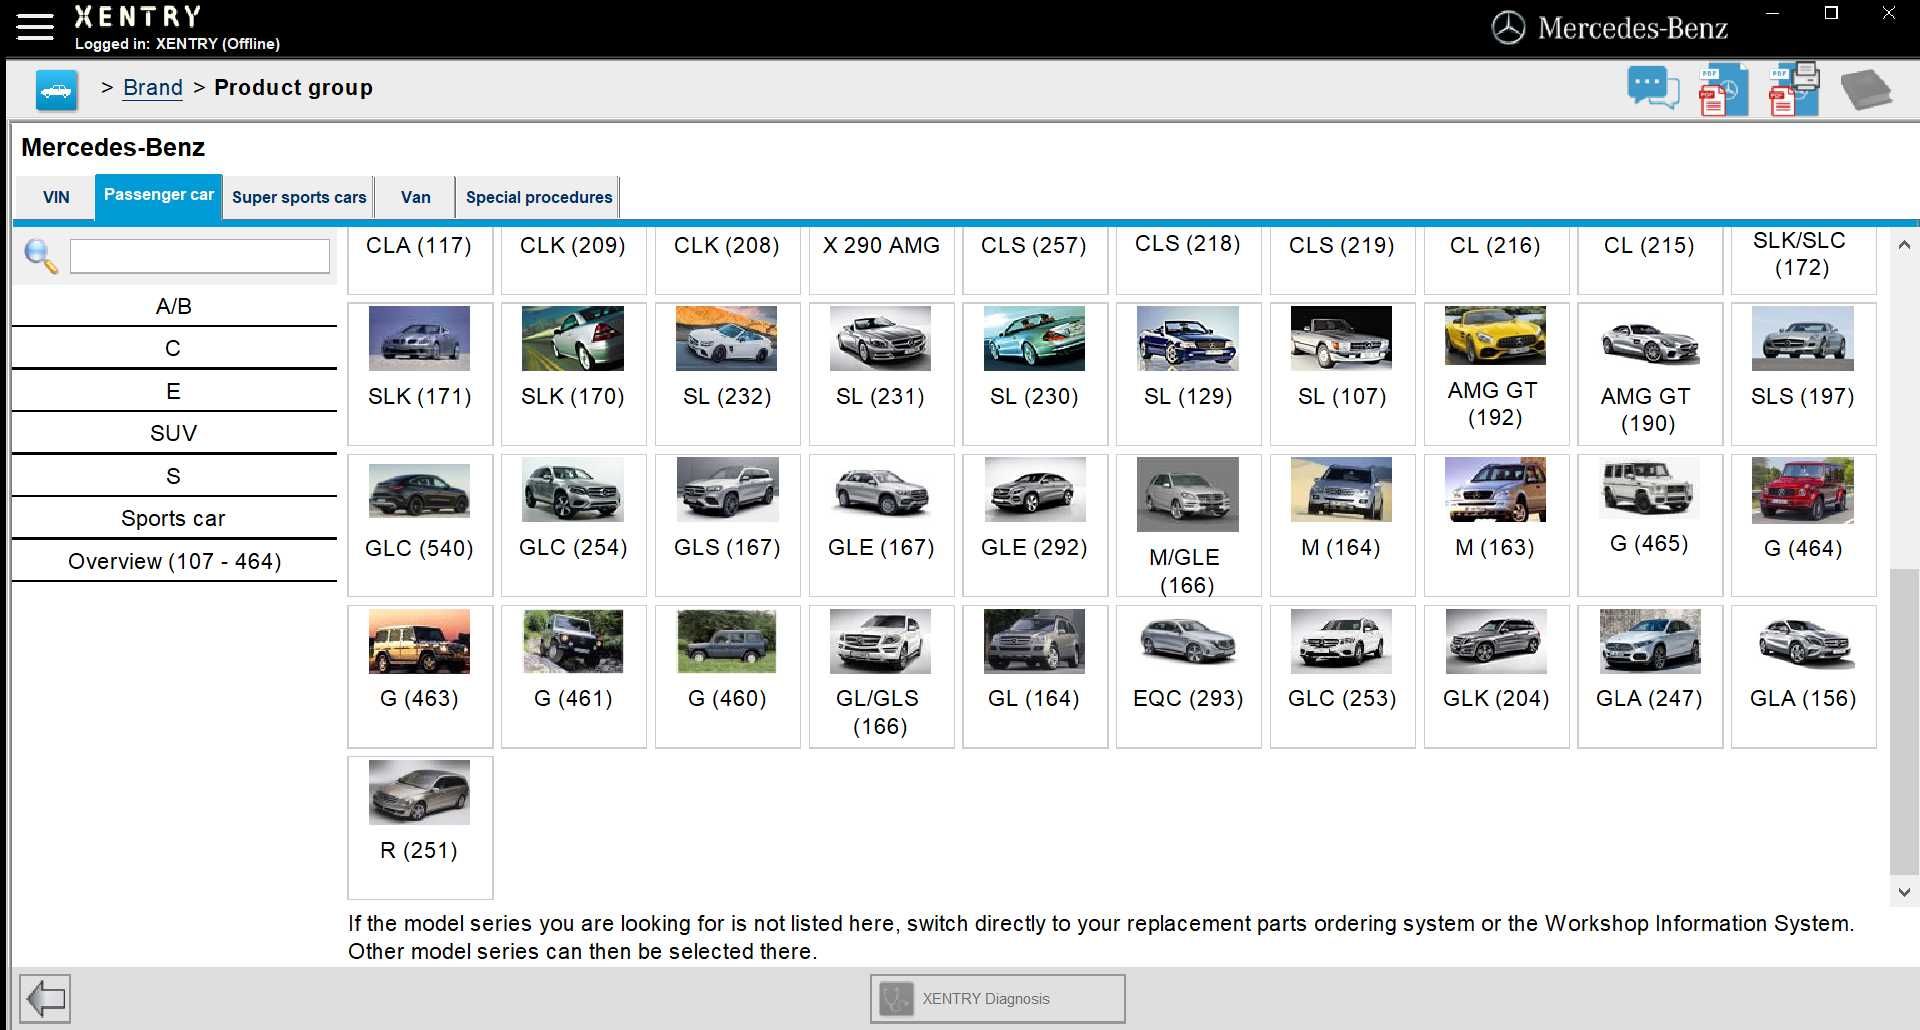This screenshot has width=1920, height=1030.
Task: Switch to the VIN tab
Action: pyautogui.click(x=56, y=197)
